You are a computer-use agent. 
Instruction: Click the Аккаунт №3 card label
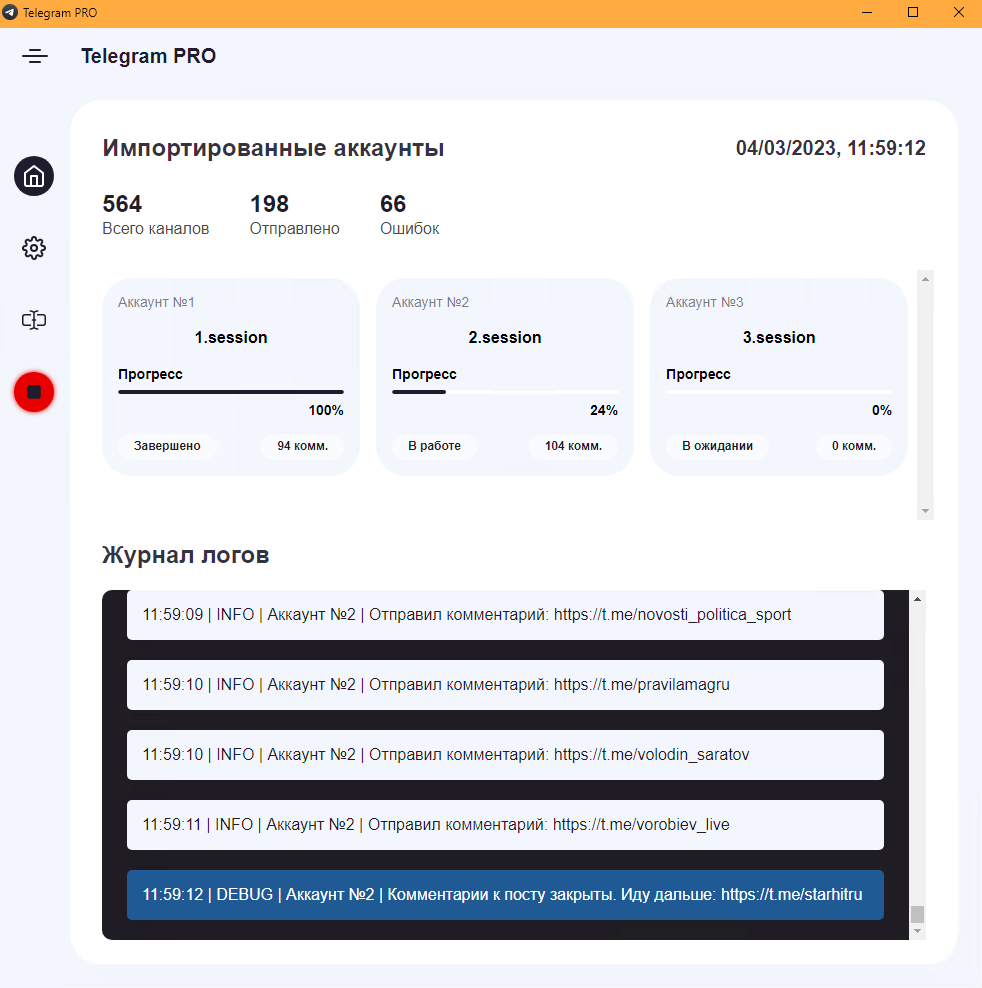(705, 302)
